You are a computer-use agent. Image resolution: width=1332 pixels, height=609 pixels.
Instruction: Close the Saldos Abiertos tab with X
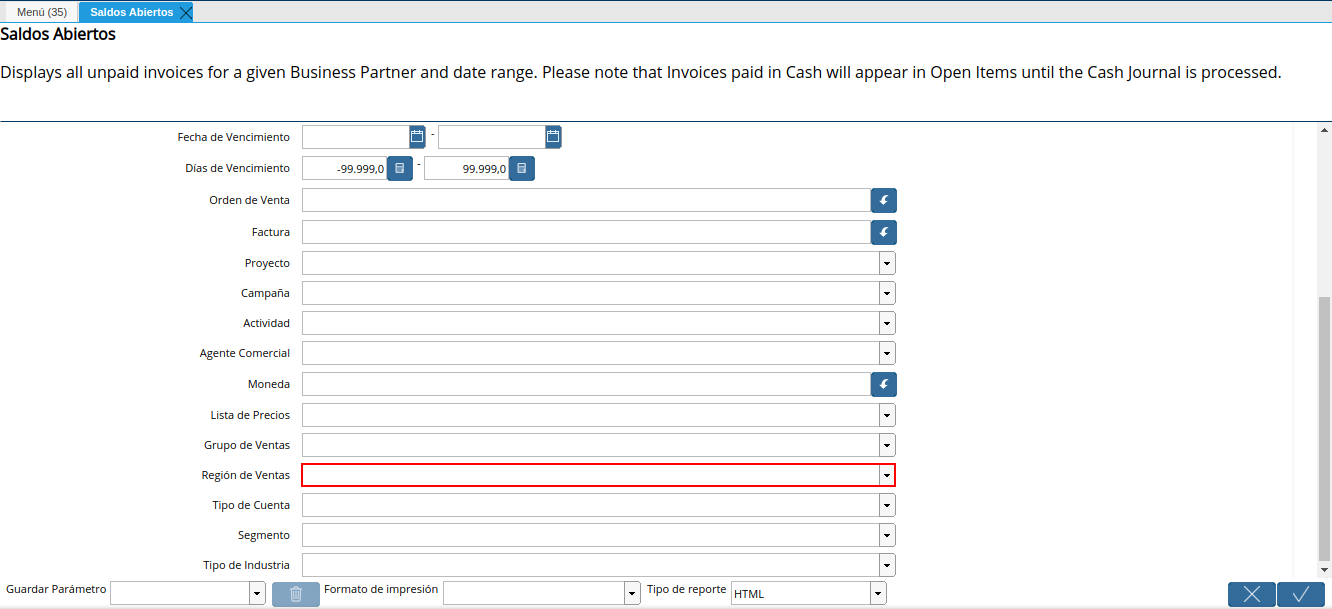click(x=185, y=12)
